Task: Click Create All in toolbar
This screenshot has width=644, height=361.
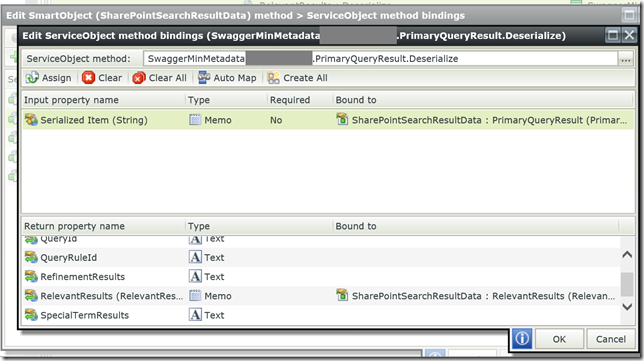Action: click(x=298, y=78)
